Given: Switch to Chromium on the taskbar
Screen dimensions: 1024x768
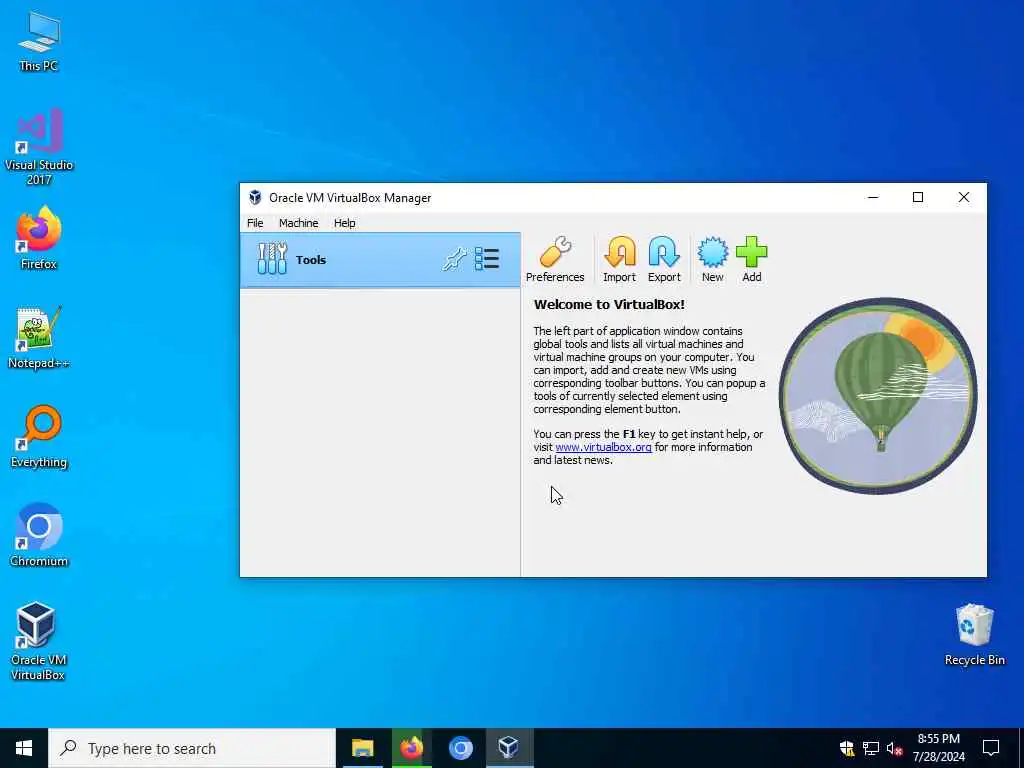Looking at the screenshot, I should point(460,748).
